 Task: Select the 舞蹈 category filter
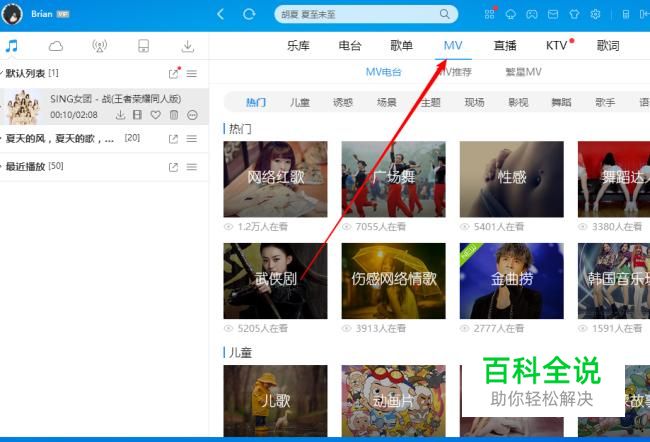coord(561,102)
